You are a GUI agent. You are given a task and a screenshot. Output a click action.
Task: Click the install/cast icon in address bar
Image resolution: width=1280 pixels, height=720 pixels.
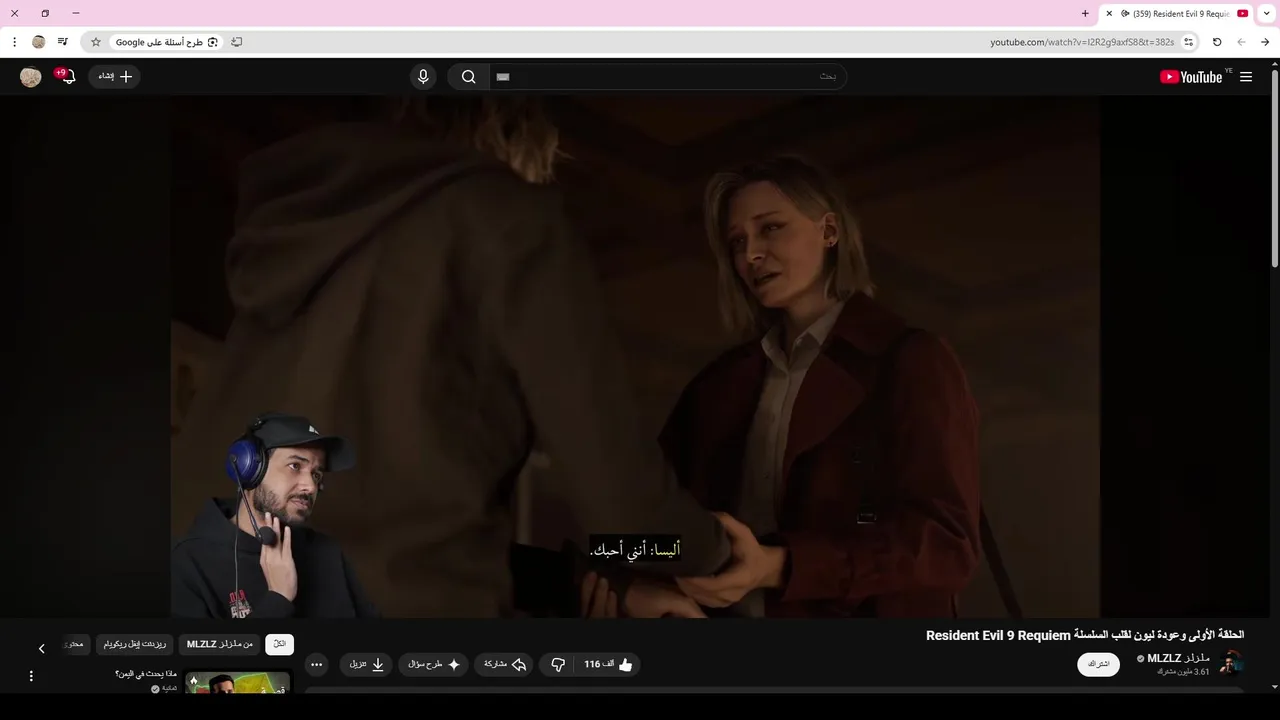pyautogui.click(x=237, y=42)
